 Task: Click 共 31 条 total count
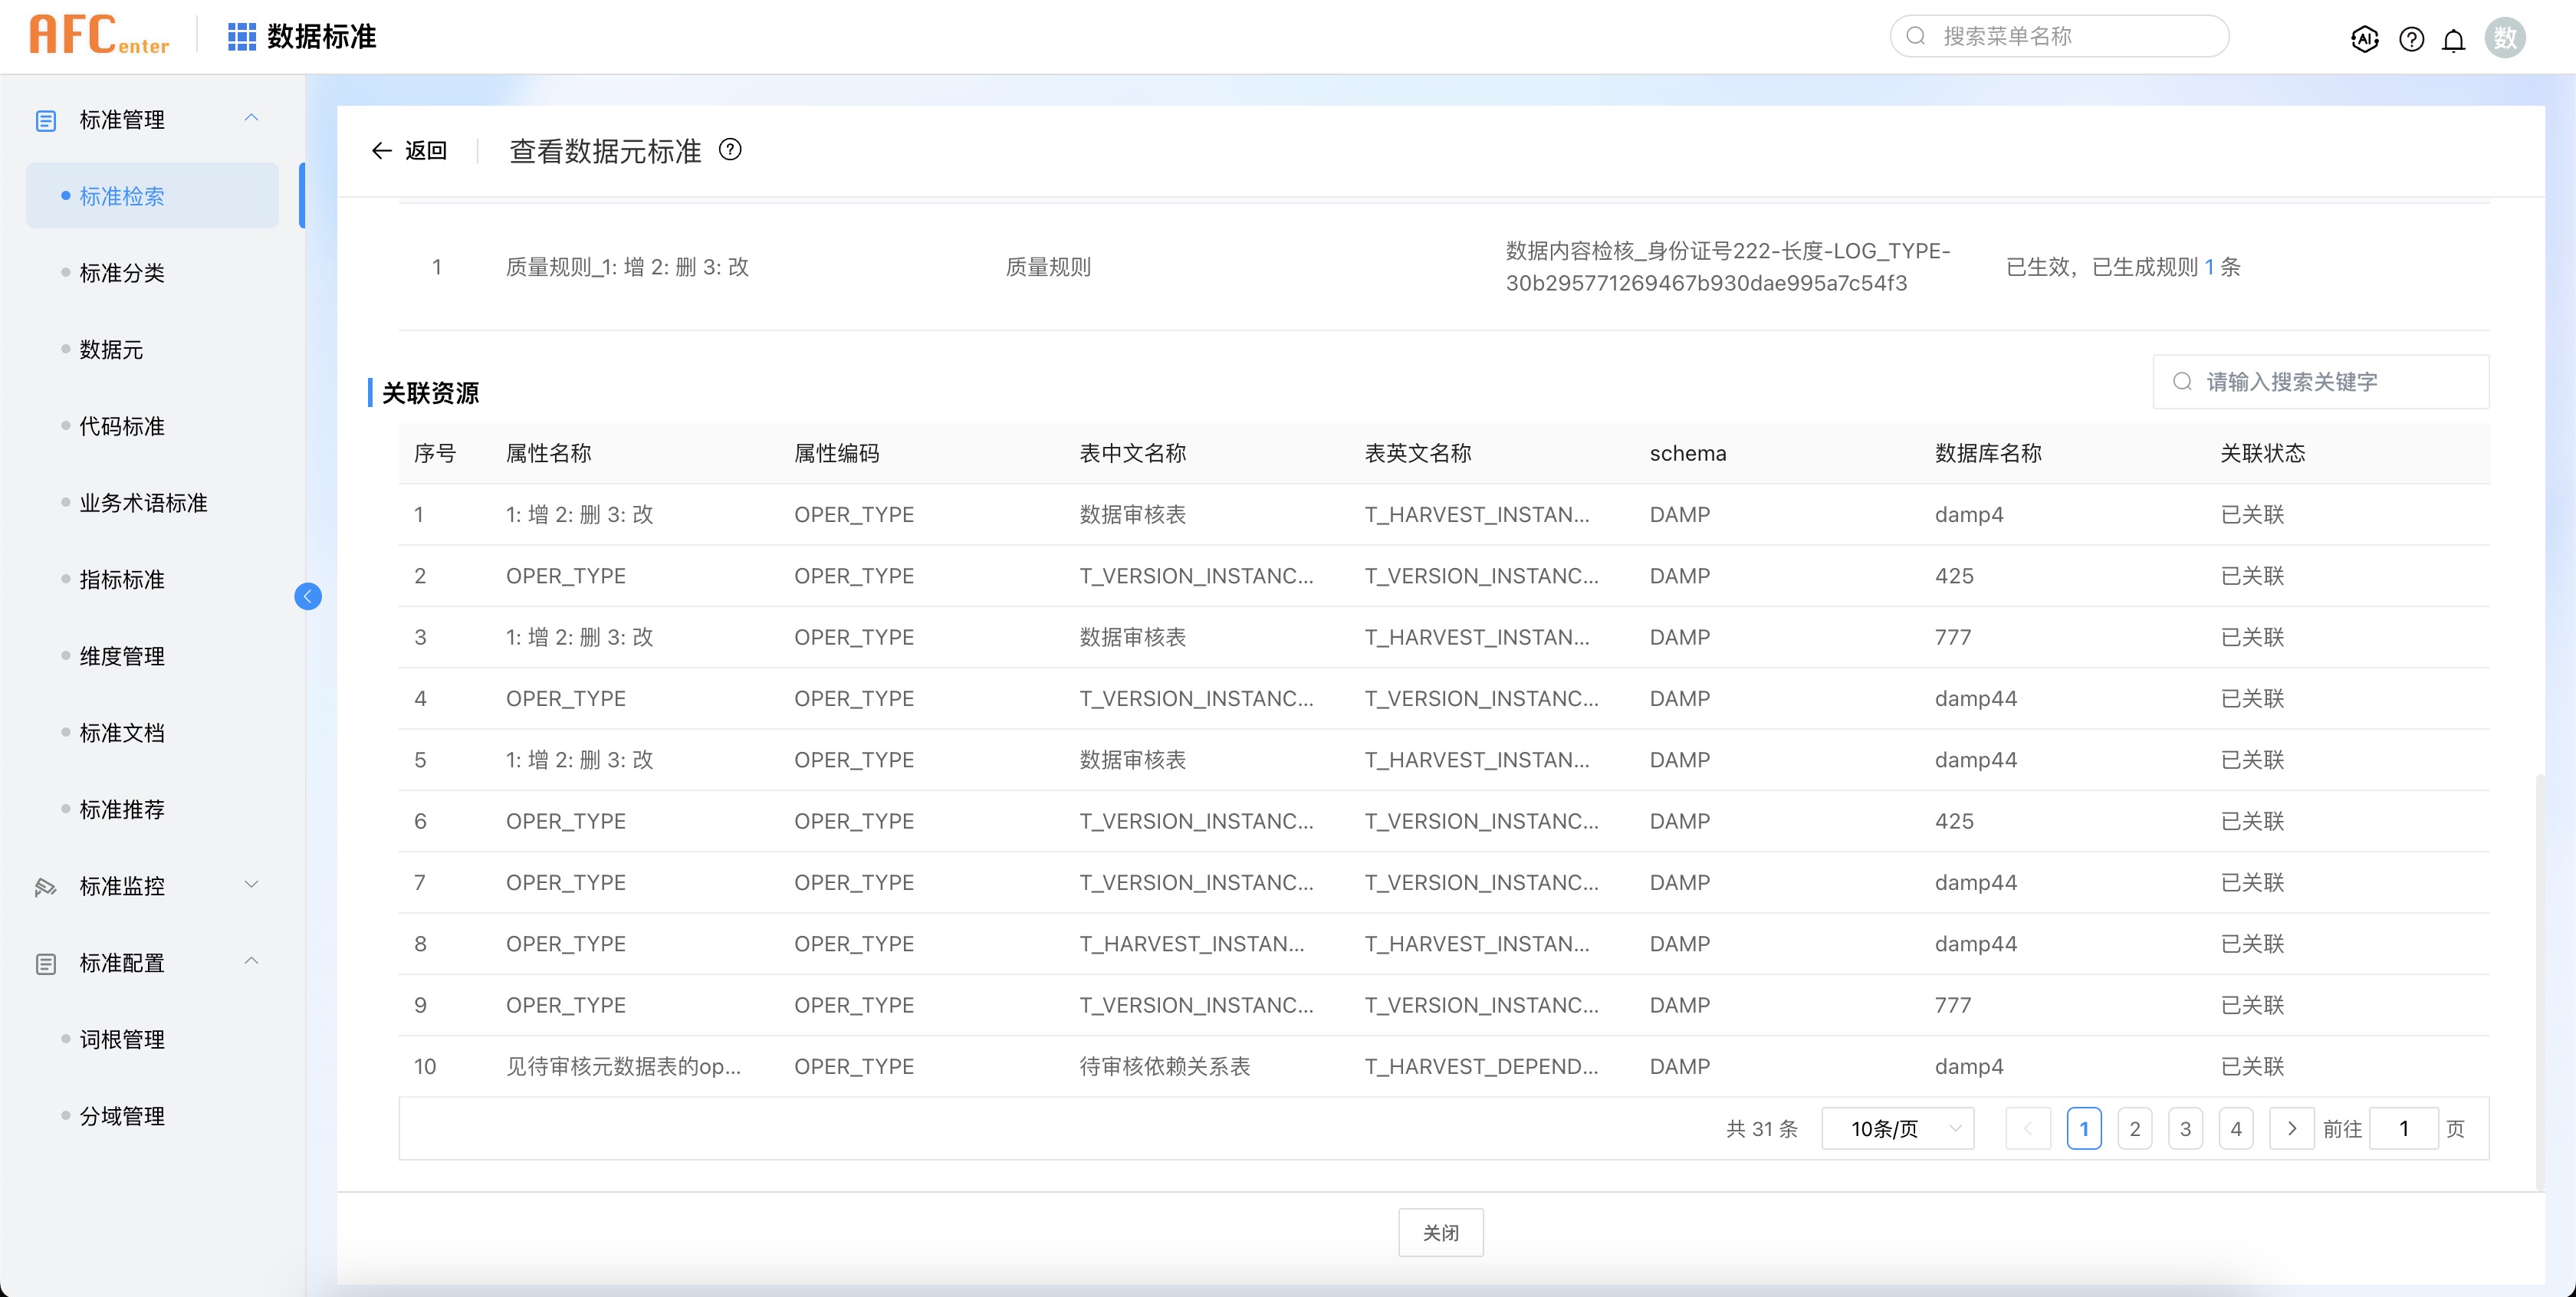(1762, 1129)
